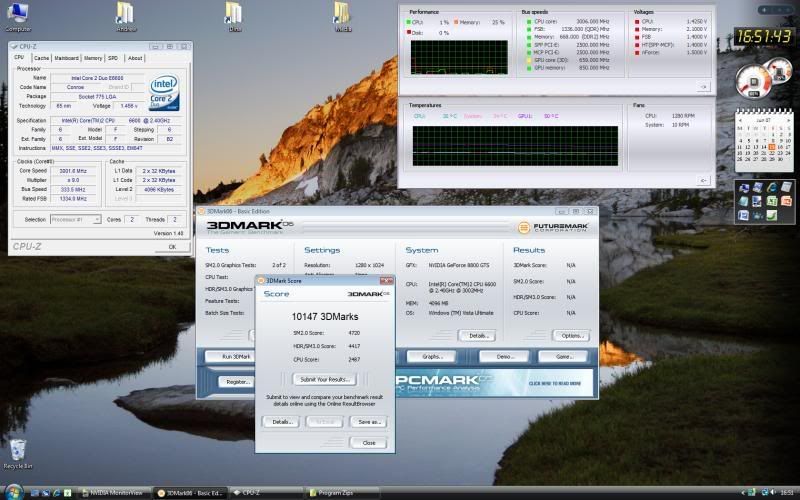Click OK in the CPU-Z window

coord(172,247)
